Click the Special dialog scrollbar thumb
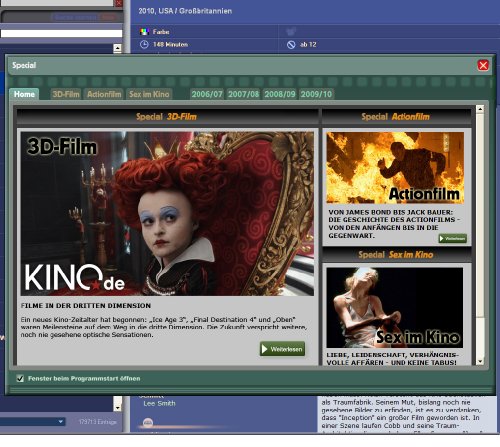The height and width of the screenshot is (447, 500). (x=480, y=215)
